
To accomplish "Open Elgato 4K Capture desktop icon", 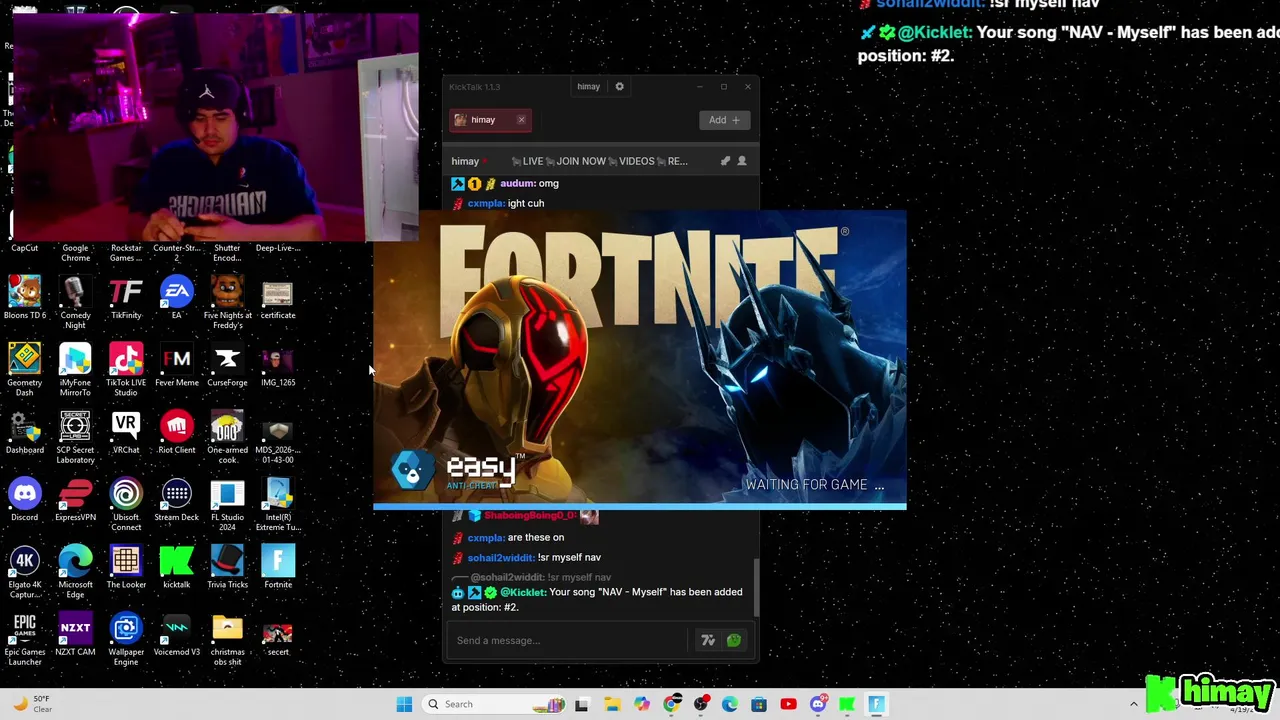I will coord(25,572).
